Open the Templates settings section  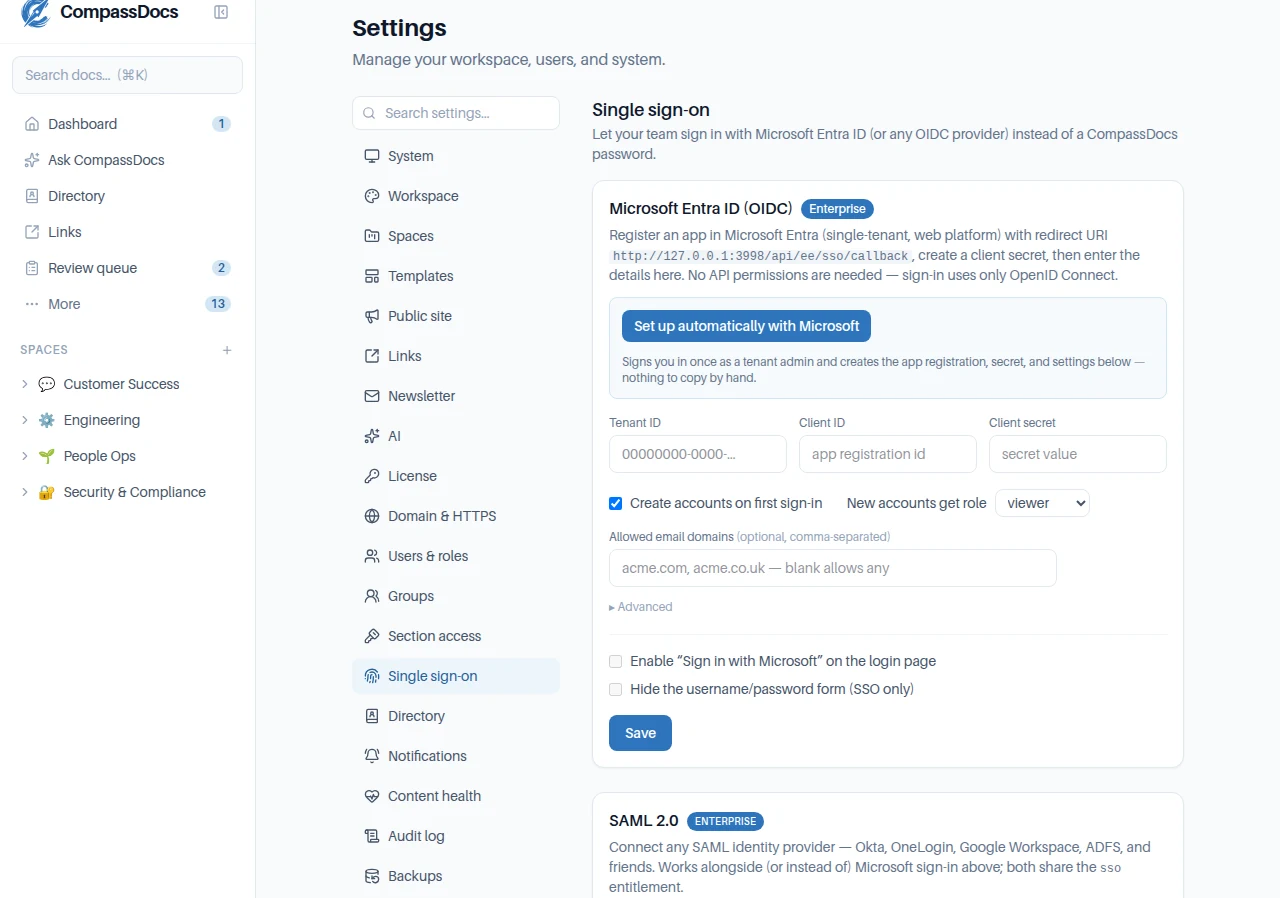click(456, 276)
